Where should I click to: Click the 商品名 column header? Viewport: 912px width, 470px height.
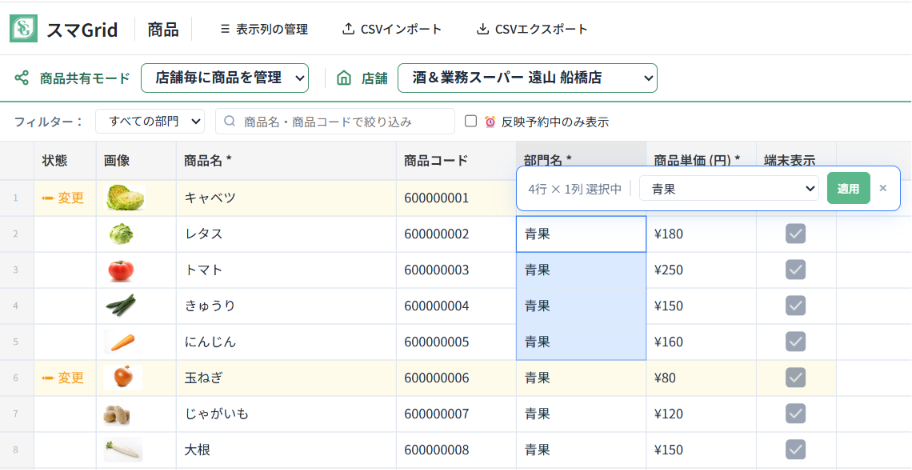click(287, 161)
